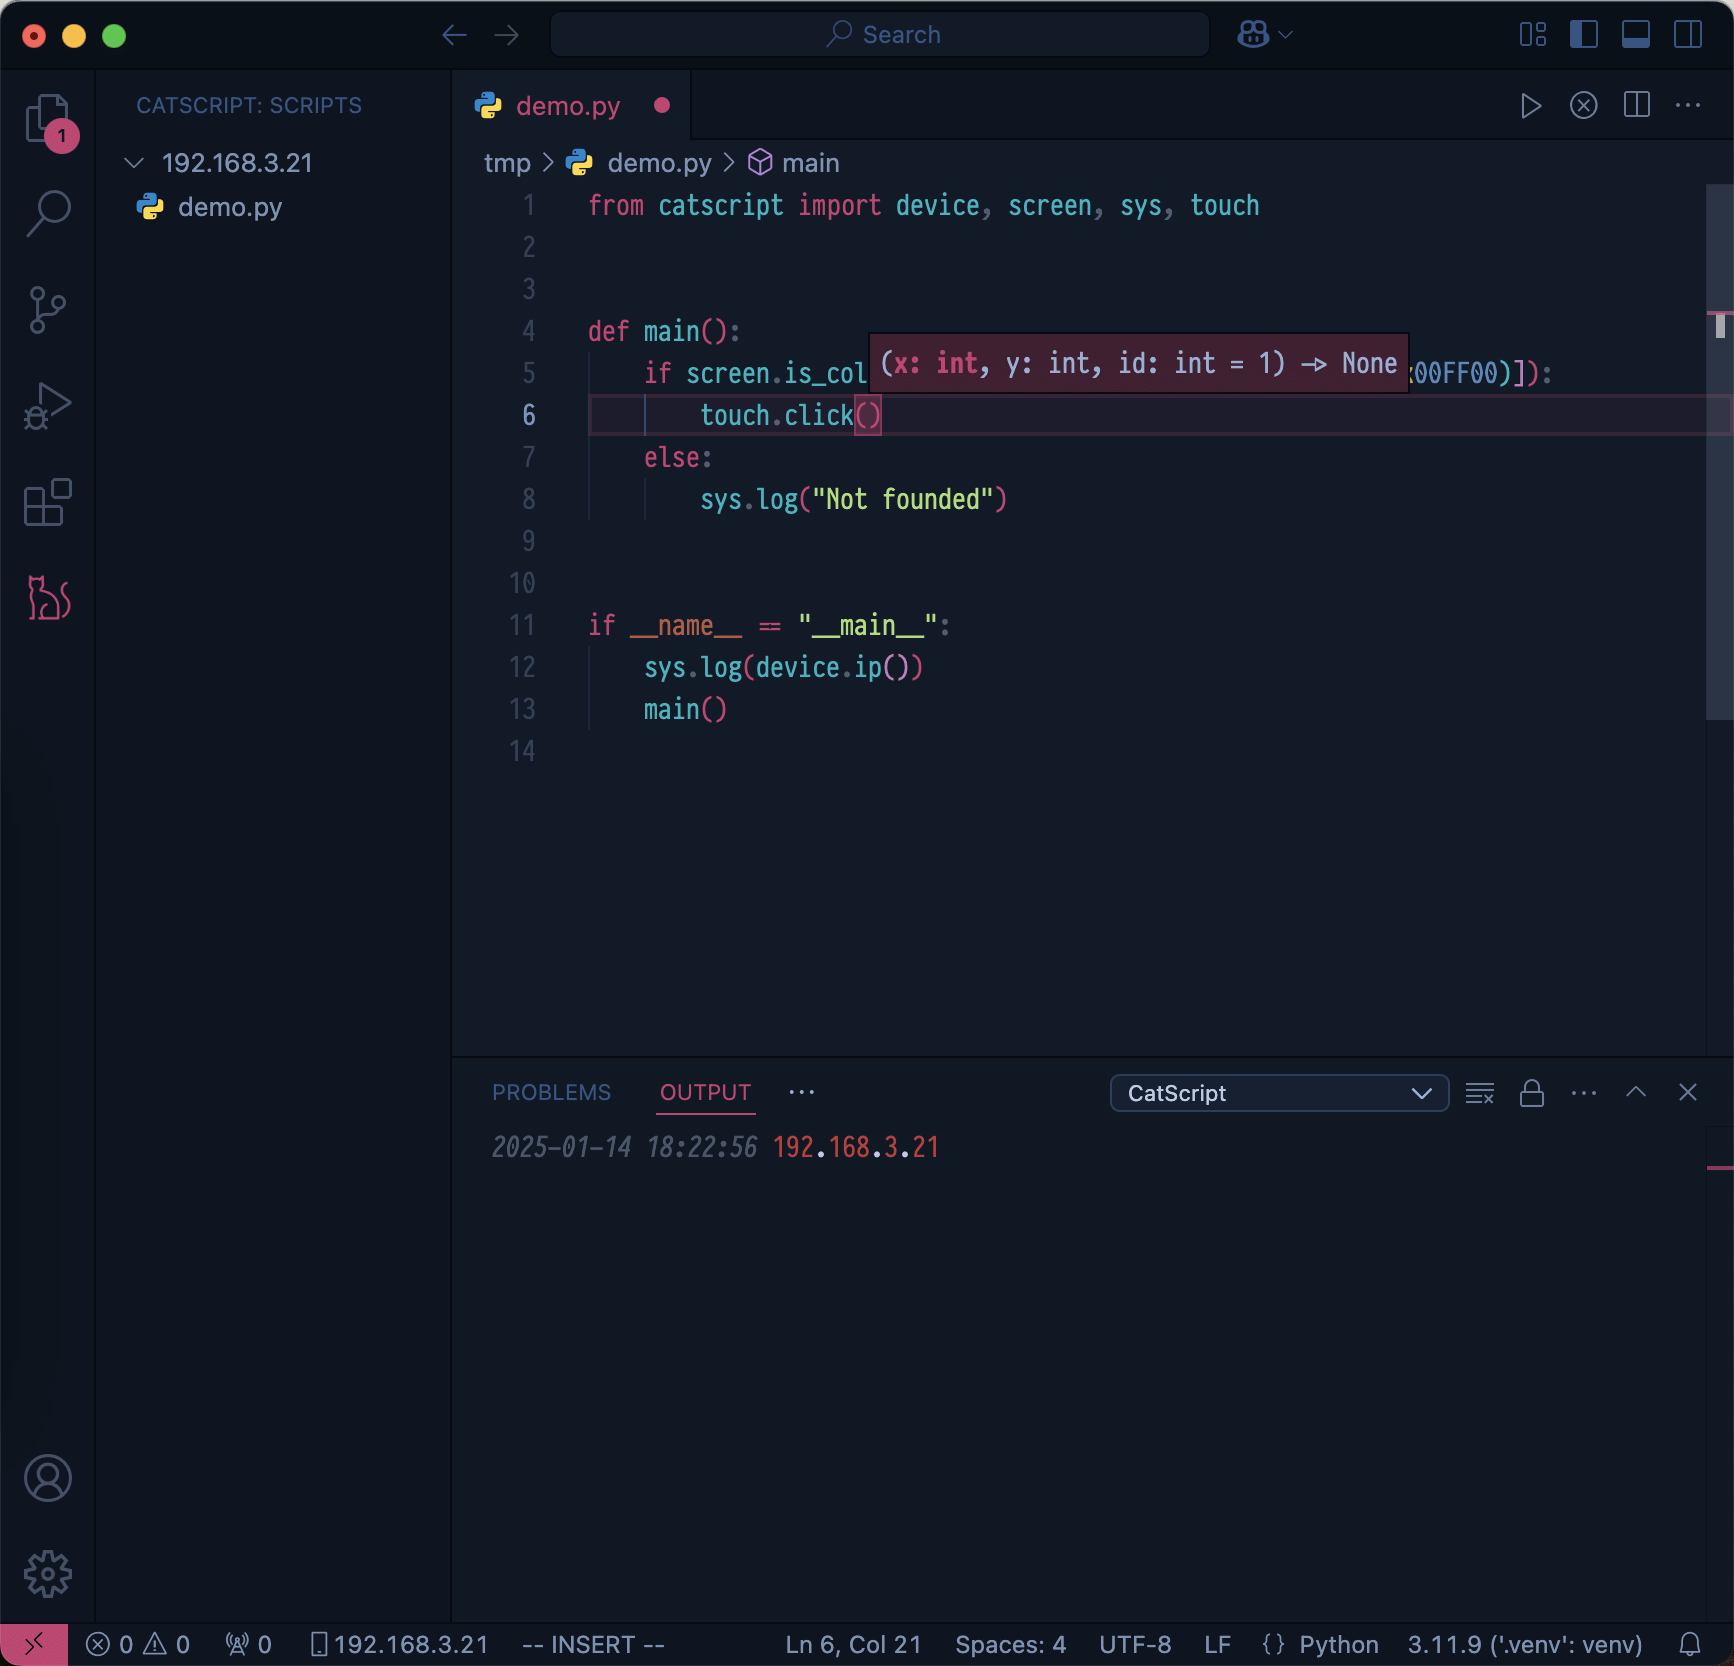Screen dimensions: 1734x1666
Task: Open the Source Control view
Action: (47, 309)
